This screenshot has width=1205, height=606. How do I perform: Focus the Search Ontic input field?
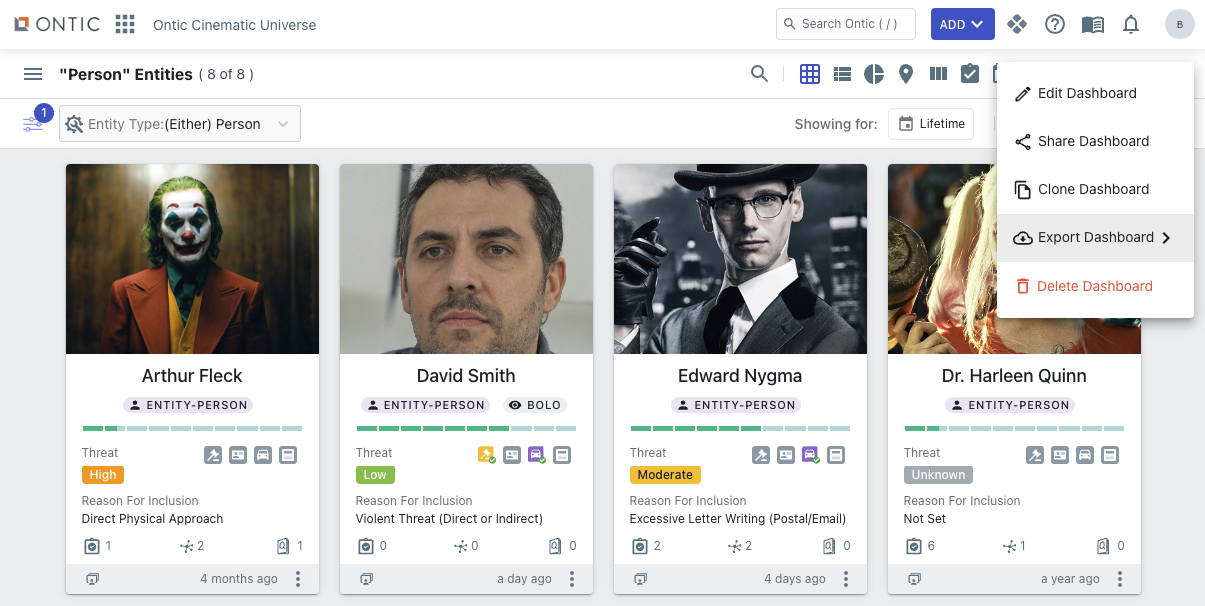[x=845, y=24]
